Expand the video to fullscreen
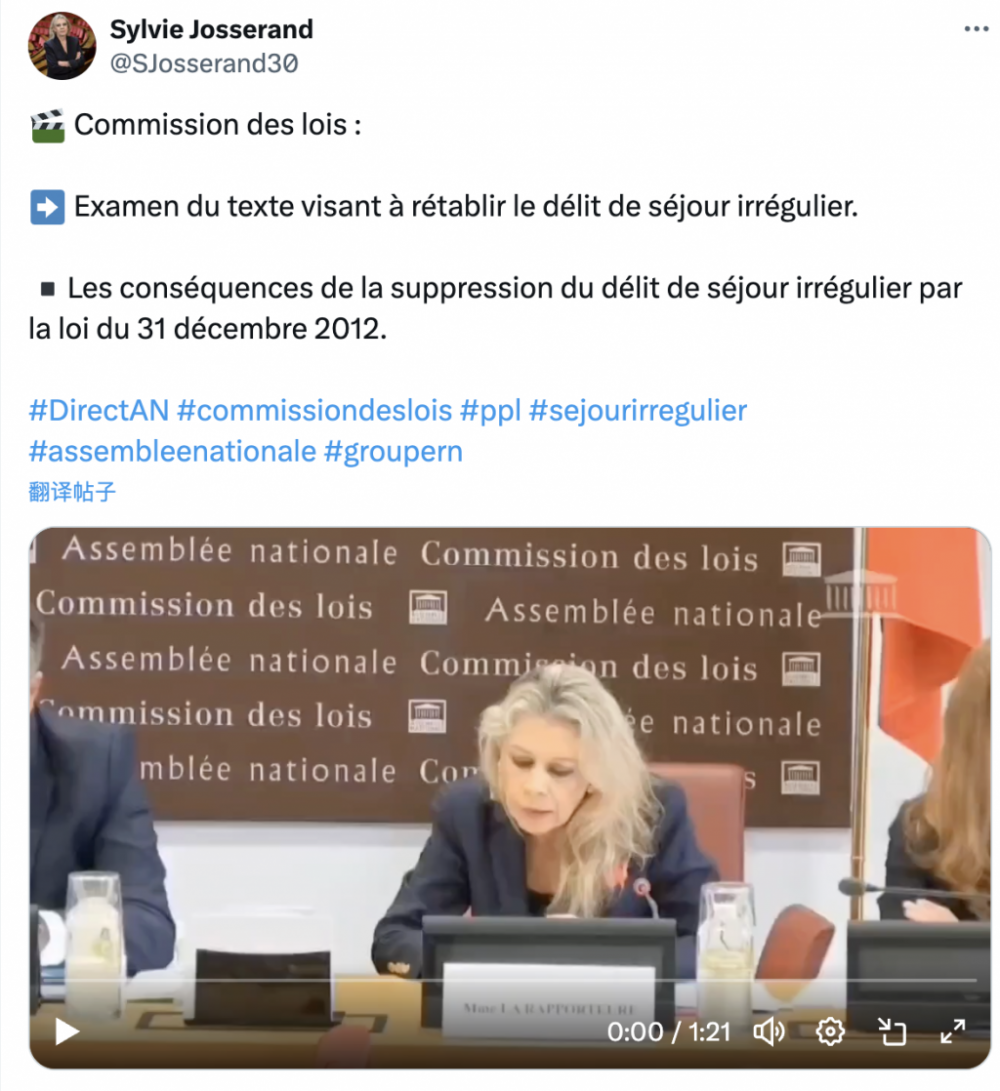Screen dimensions: 1000x1091 click(x=952, y=1031)
